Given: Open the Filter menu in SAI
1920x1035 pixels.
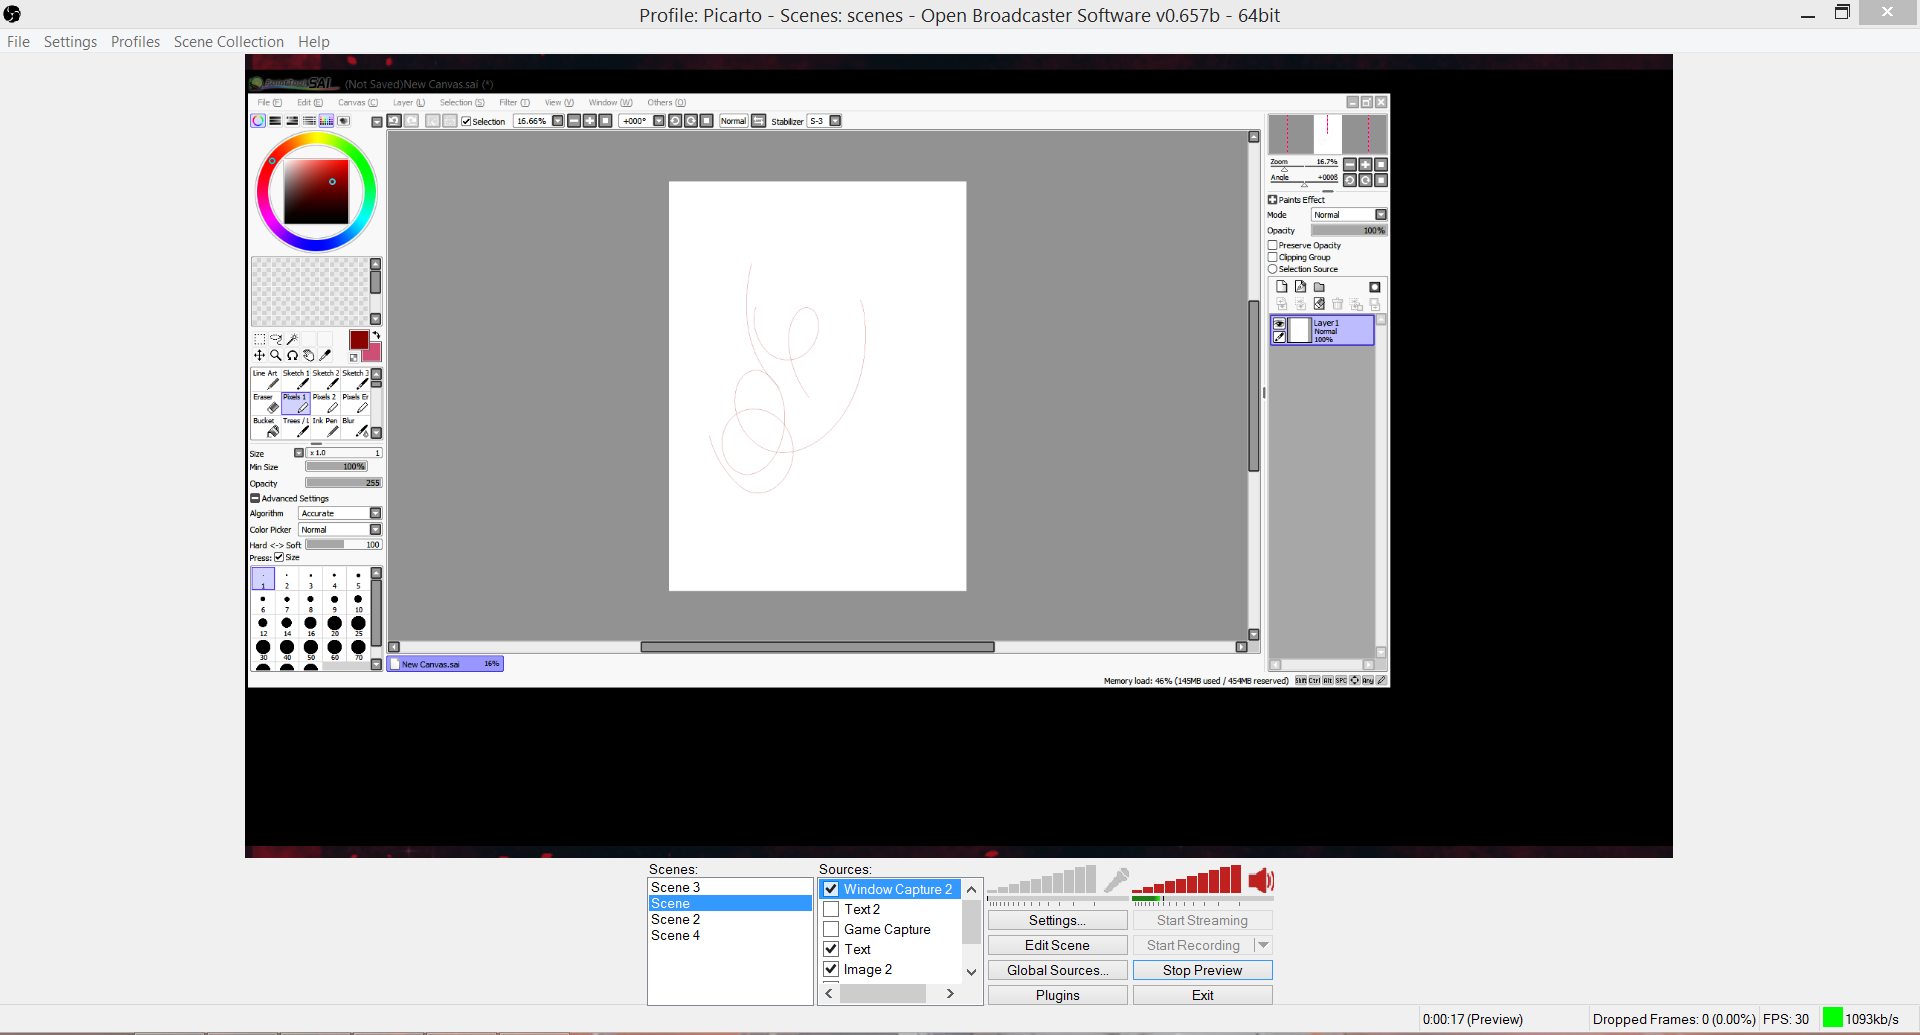Looking at the screenshot, I should (515, 103).
